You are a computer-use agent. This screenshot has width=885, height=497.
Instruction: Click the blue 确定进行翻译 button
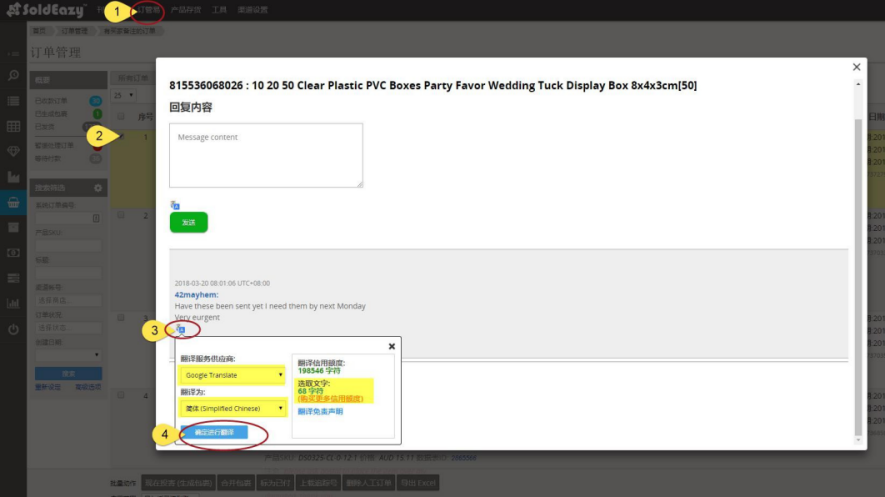214,432
